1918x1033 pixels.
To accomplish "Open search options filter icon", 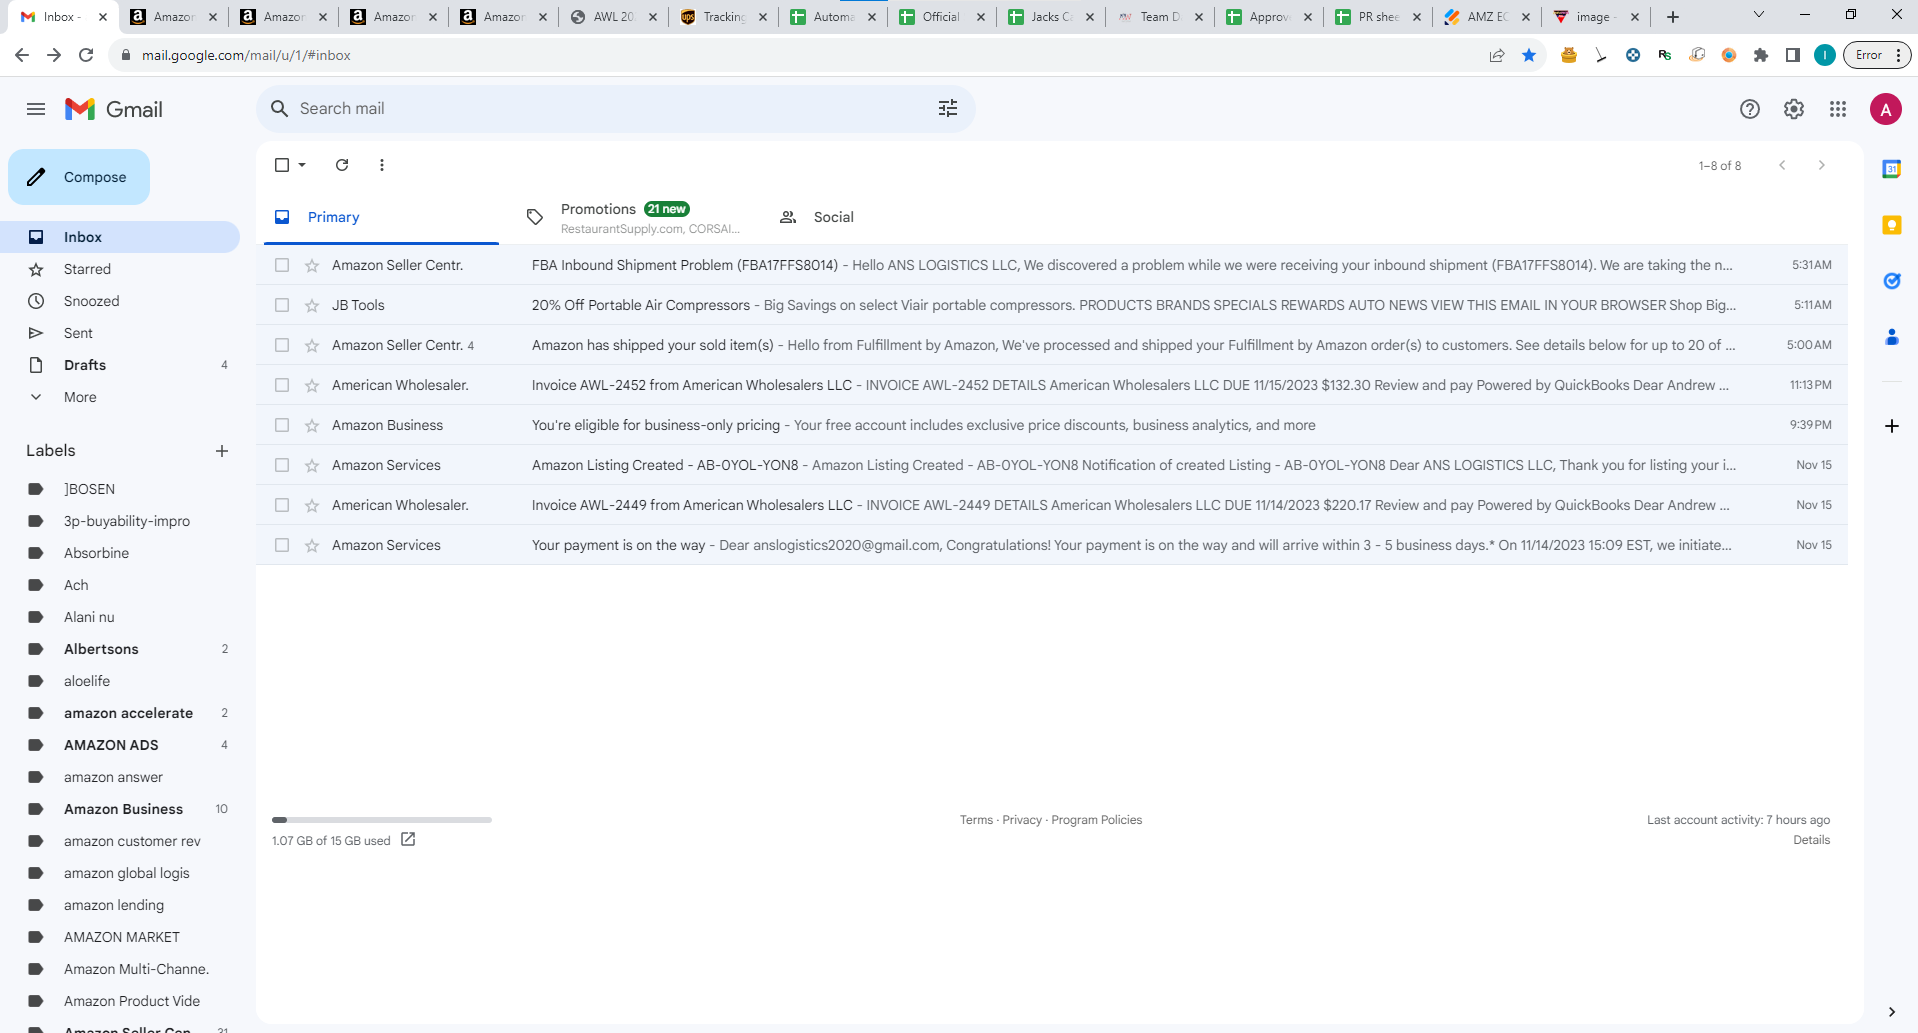I will 948,108.
